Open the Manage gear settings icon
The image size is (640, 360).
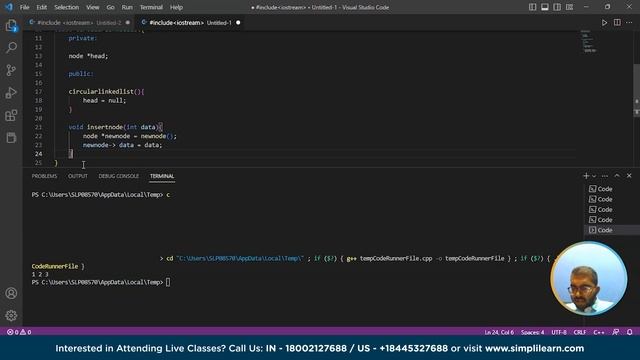click(11, 315)
